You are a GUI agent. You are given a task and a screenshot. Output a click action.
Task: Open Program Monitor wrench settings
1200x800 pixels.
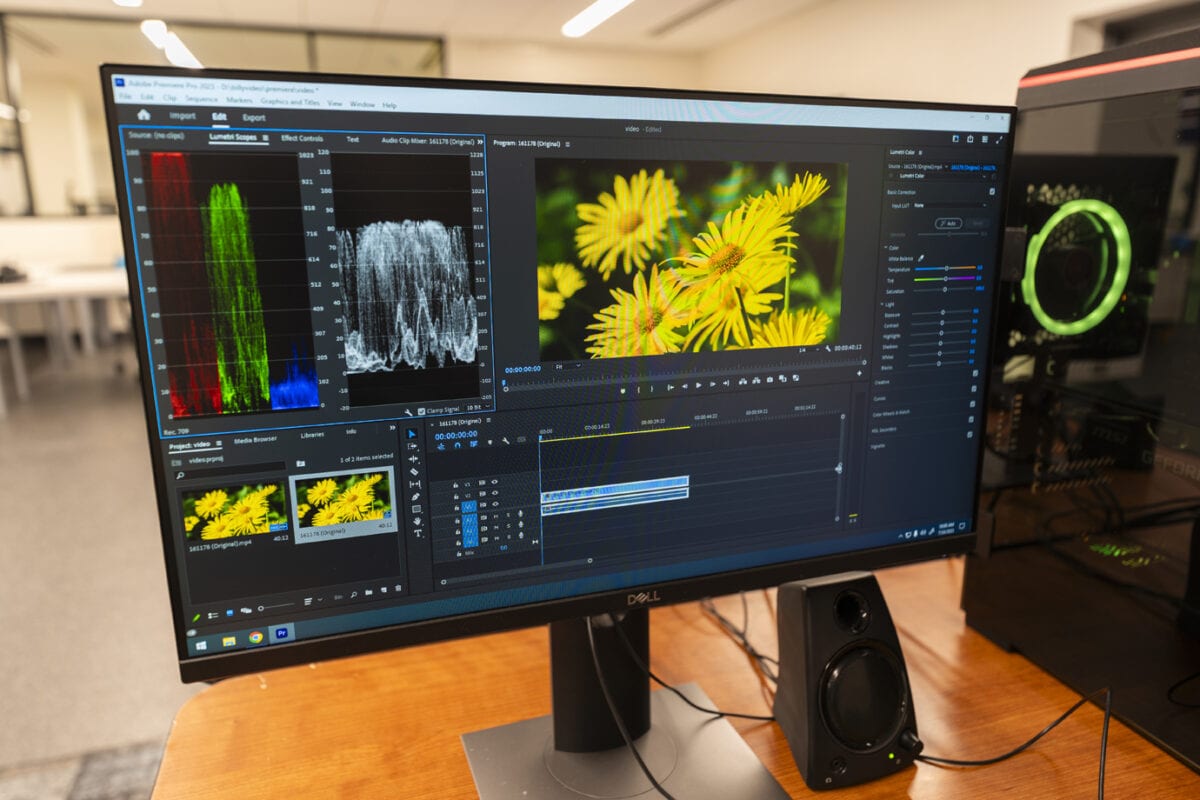click(x=828, y=349)
